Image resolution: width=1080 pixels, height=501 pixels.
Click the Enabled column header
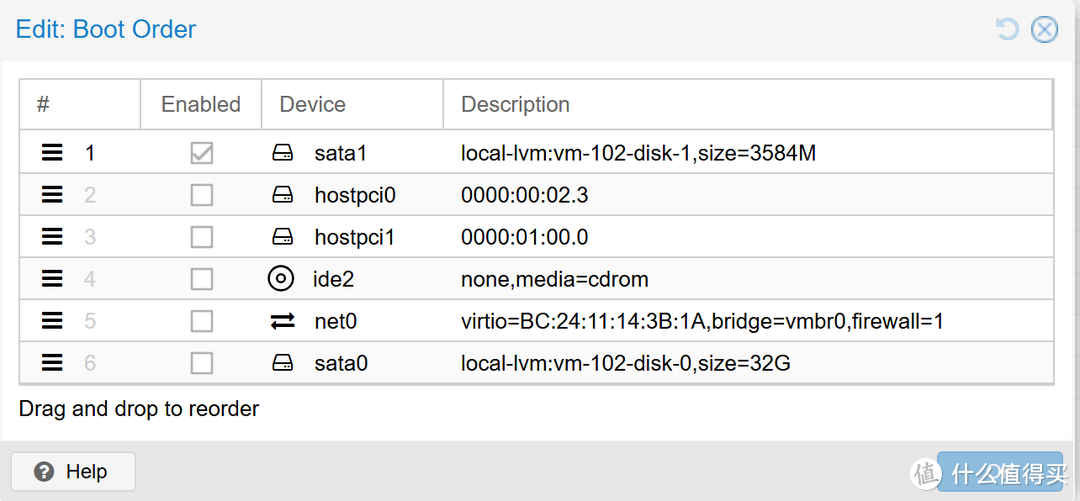pos(201,104)
